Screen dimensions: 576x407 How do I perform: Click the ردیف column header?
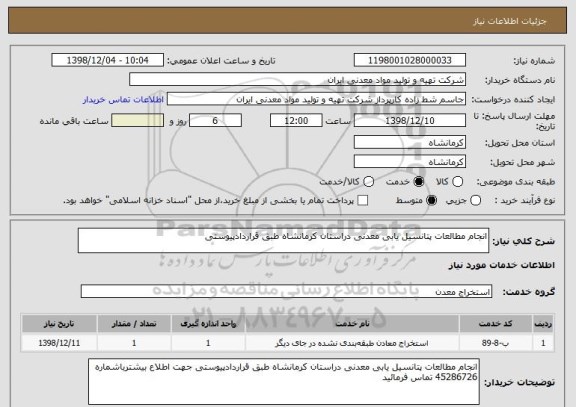pyautogui.click(x=543, y=324)
